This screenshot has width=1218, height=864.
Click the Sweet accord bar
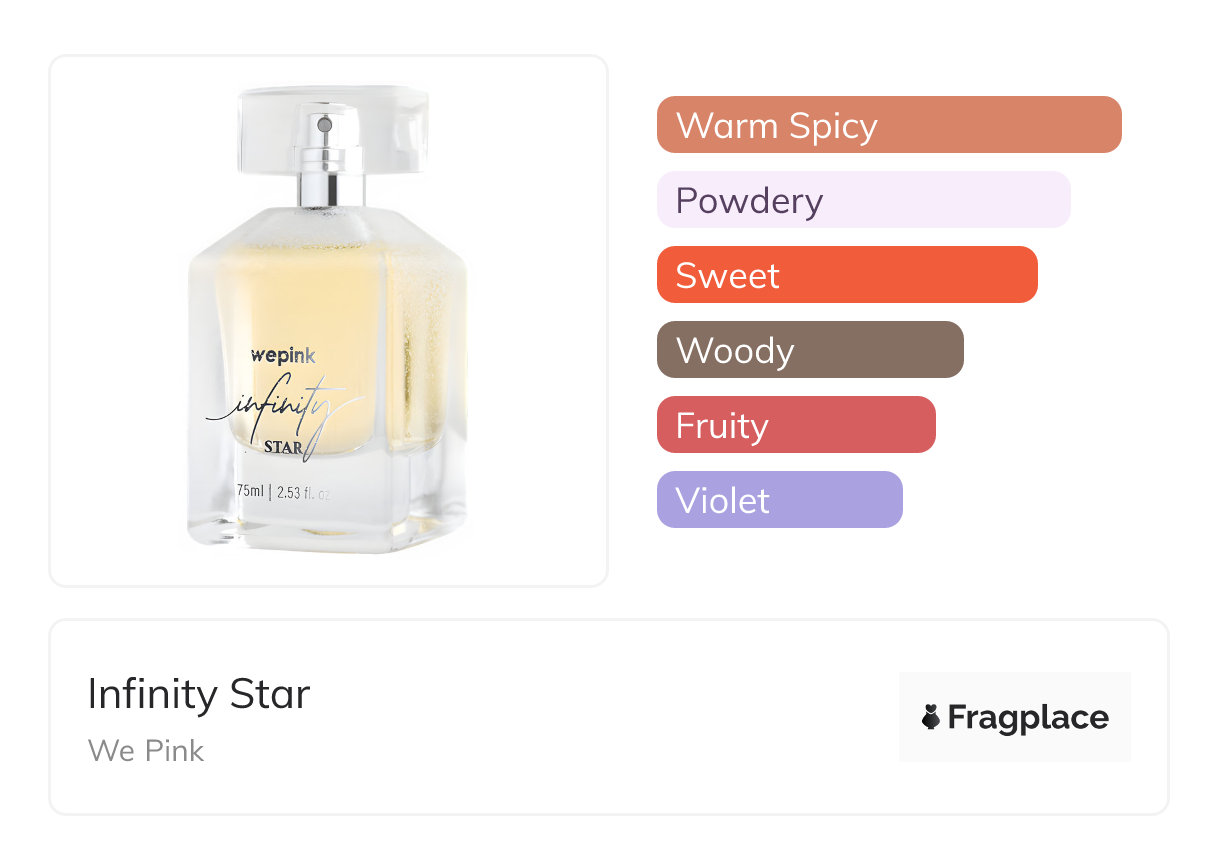pos(847,275)
